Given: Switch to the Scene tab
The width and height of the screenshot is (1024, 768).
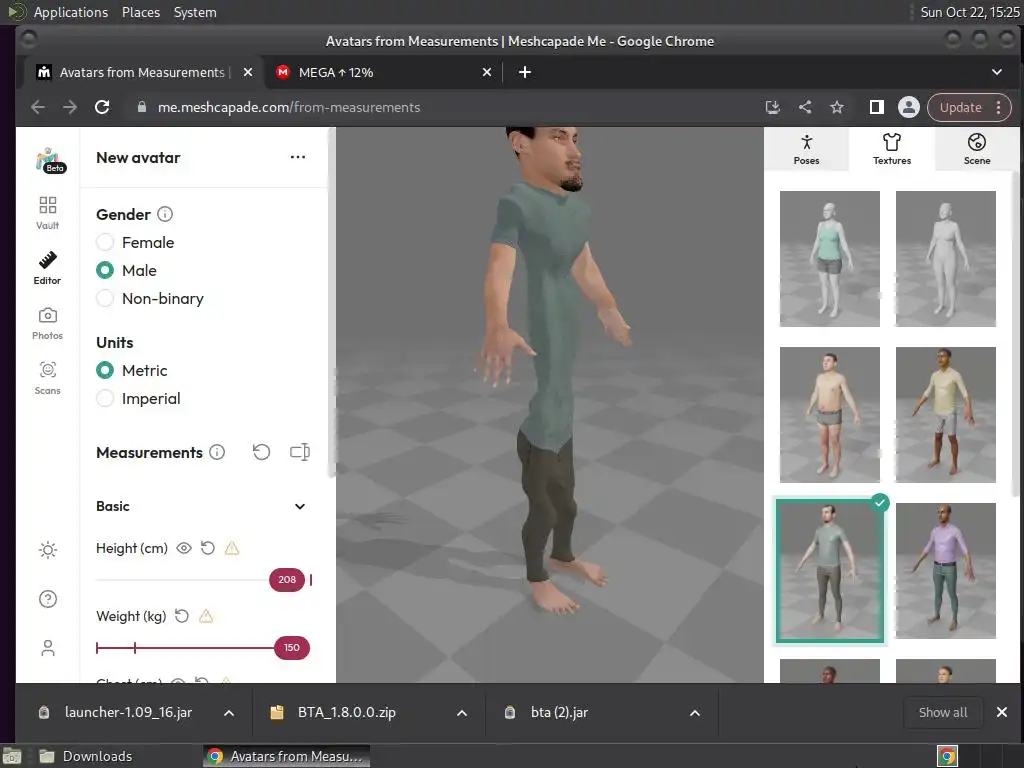Looking at the screenshot, I should [x=977, y=149].
